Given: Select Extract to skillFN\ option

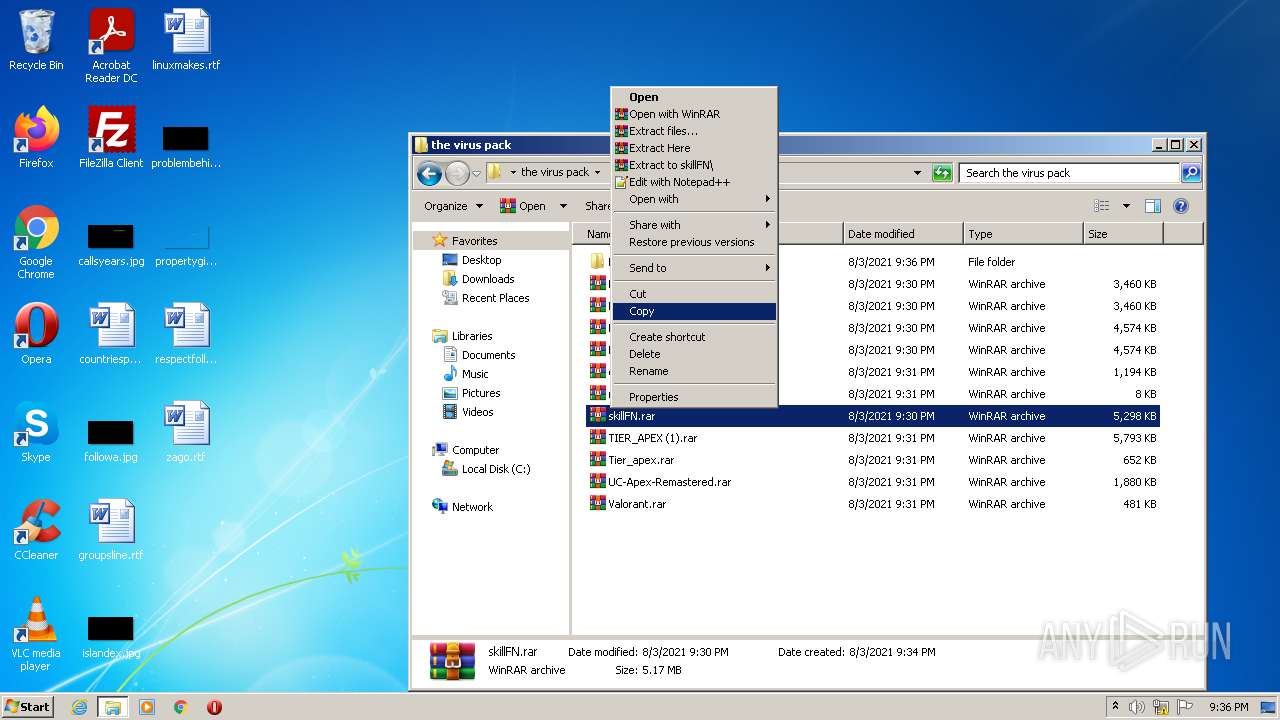Looking at the screenshot, I should (694, 165).
